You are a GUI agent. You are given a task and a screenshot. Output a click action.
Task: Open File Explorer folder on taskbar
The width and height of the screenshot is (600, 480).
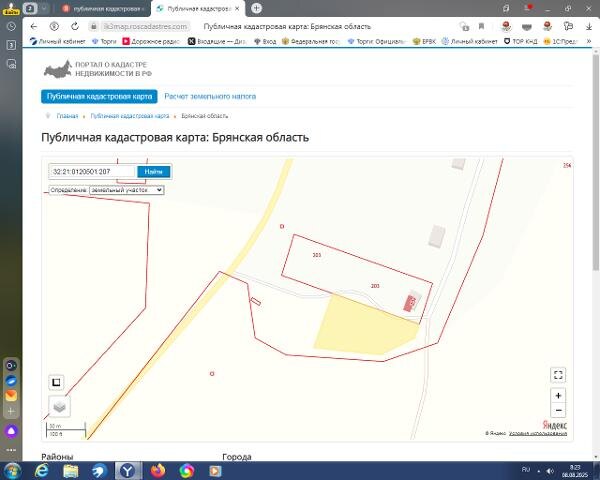(71, 471)
